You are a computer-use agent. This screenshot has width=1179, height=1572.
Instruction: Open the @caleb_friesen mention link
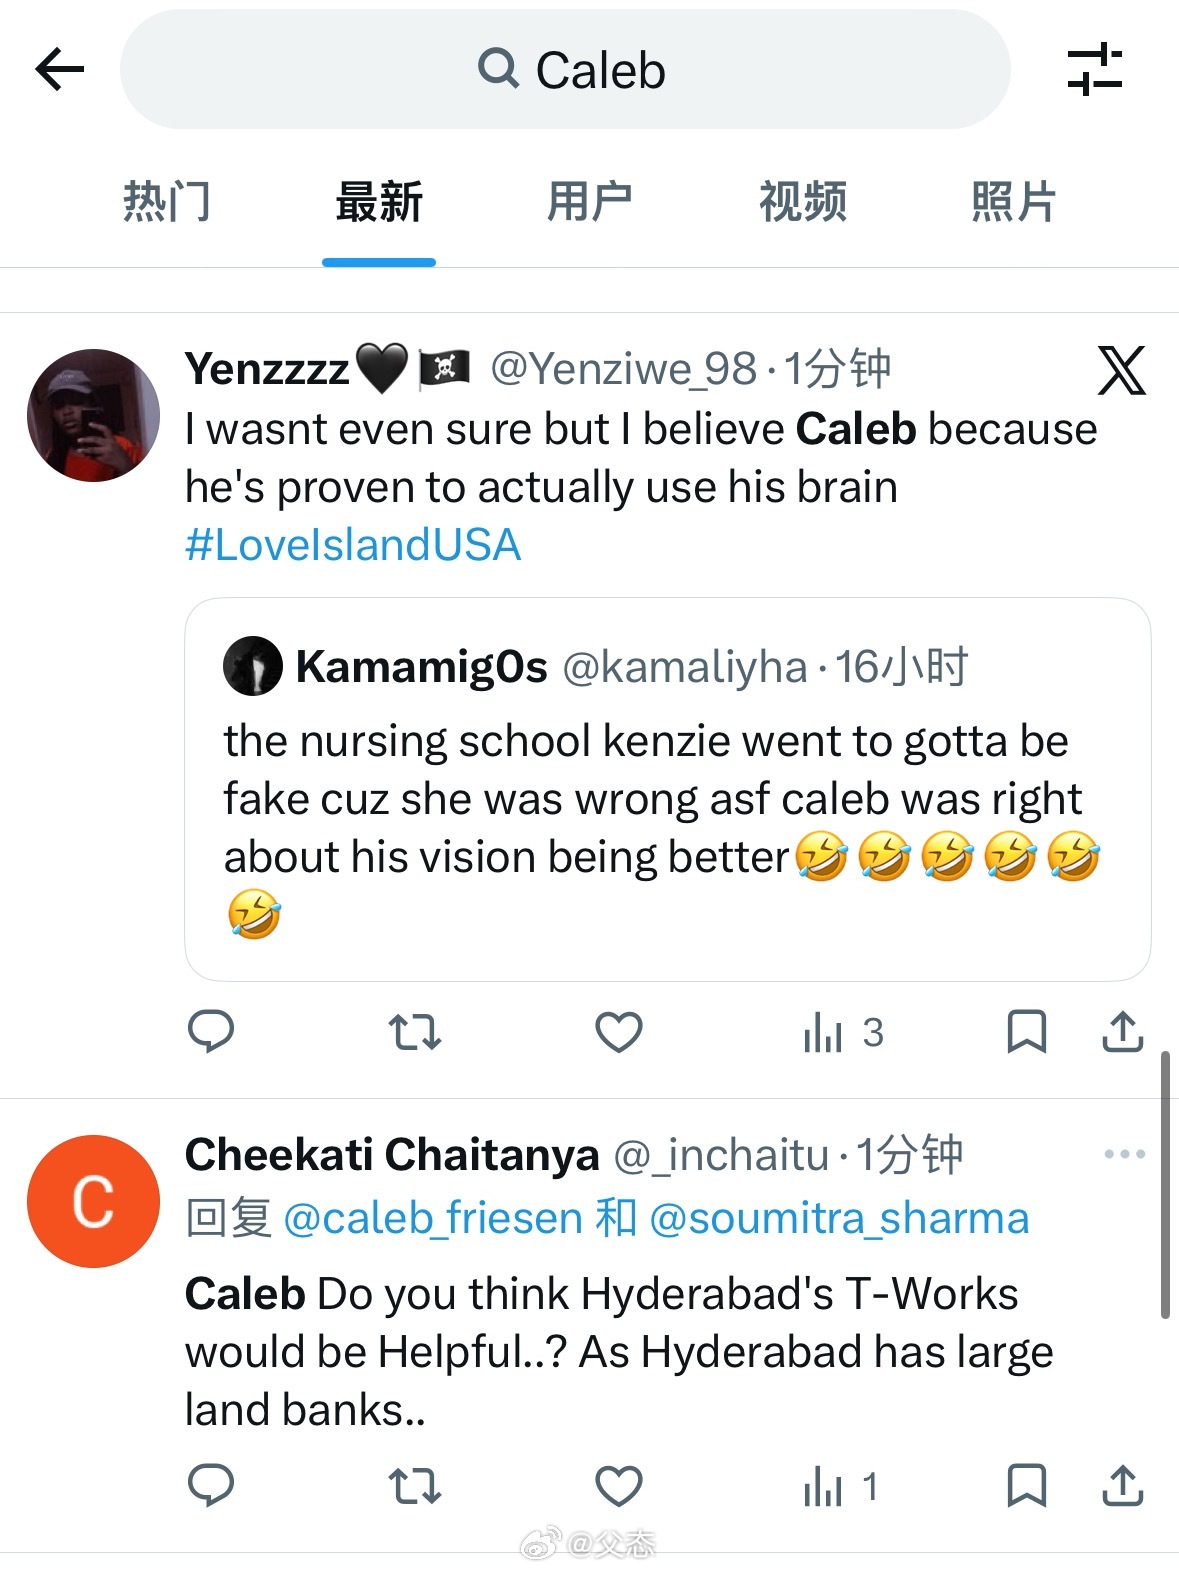pos(433,1218)
